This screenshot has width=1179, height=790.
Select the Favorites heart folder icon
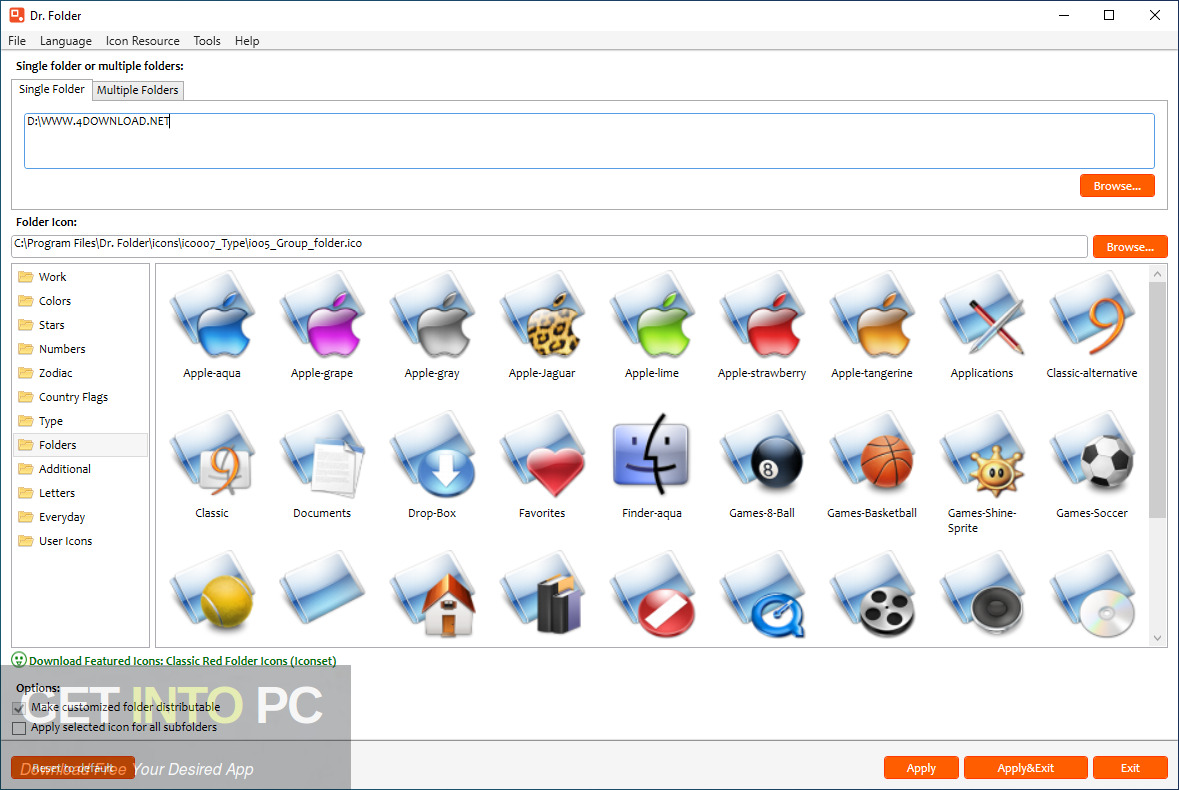point(541,456)
